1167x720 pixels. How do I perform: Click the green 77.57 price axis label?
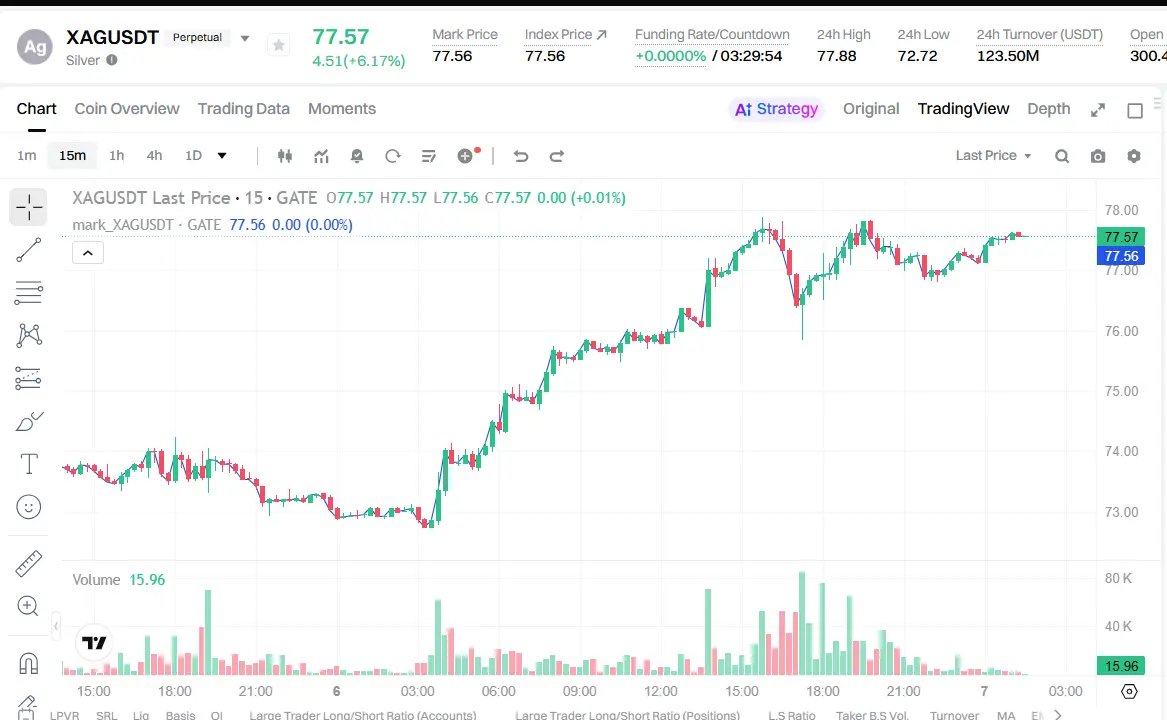[1122, 237]
